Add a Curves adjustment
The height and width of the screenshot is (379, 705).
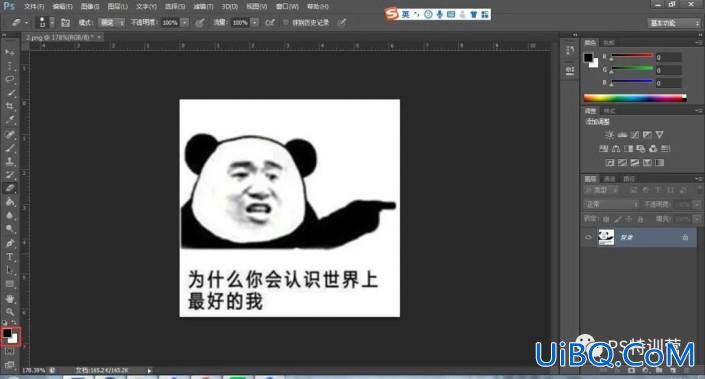click(635, 134)
